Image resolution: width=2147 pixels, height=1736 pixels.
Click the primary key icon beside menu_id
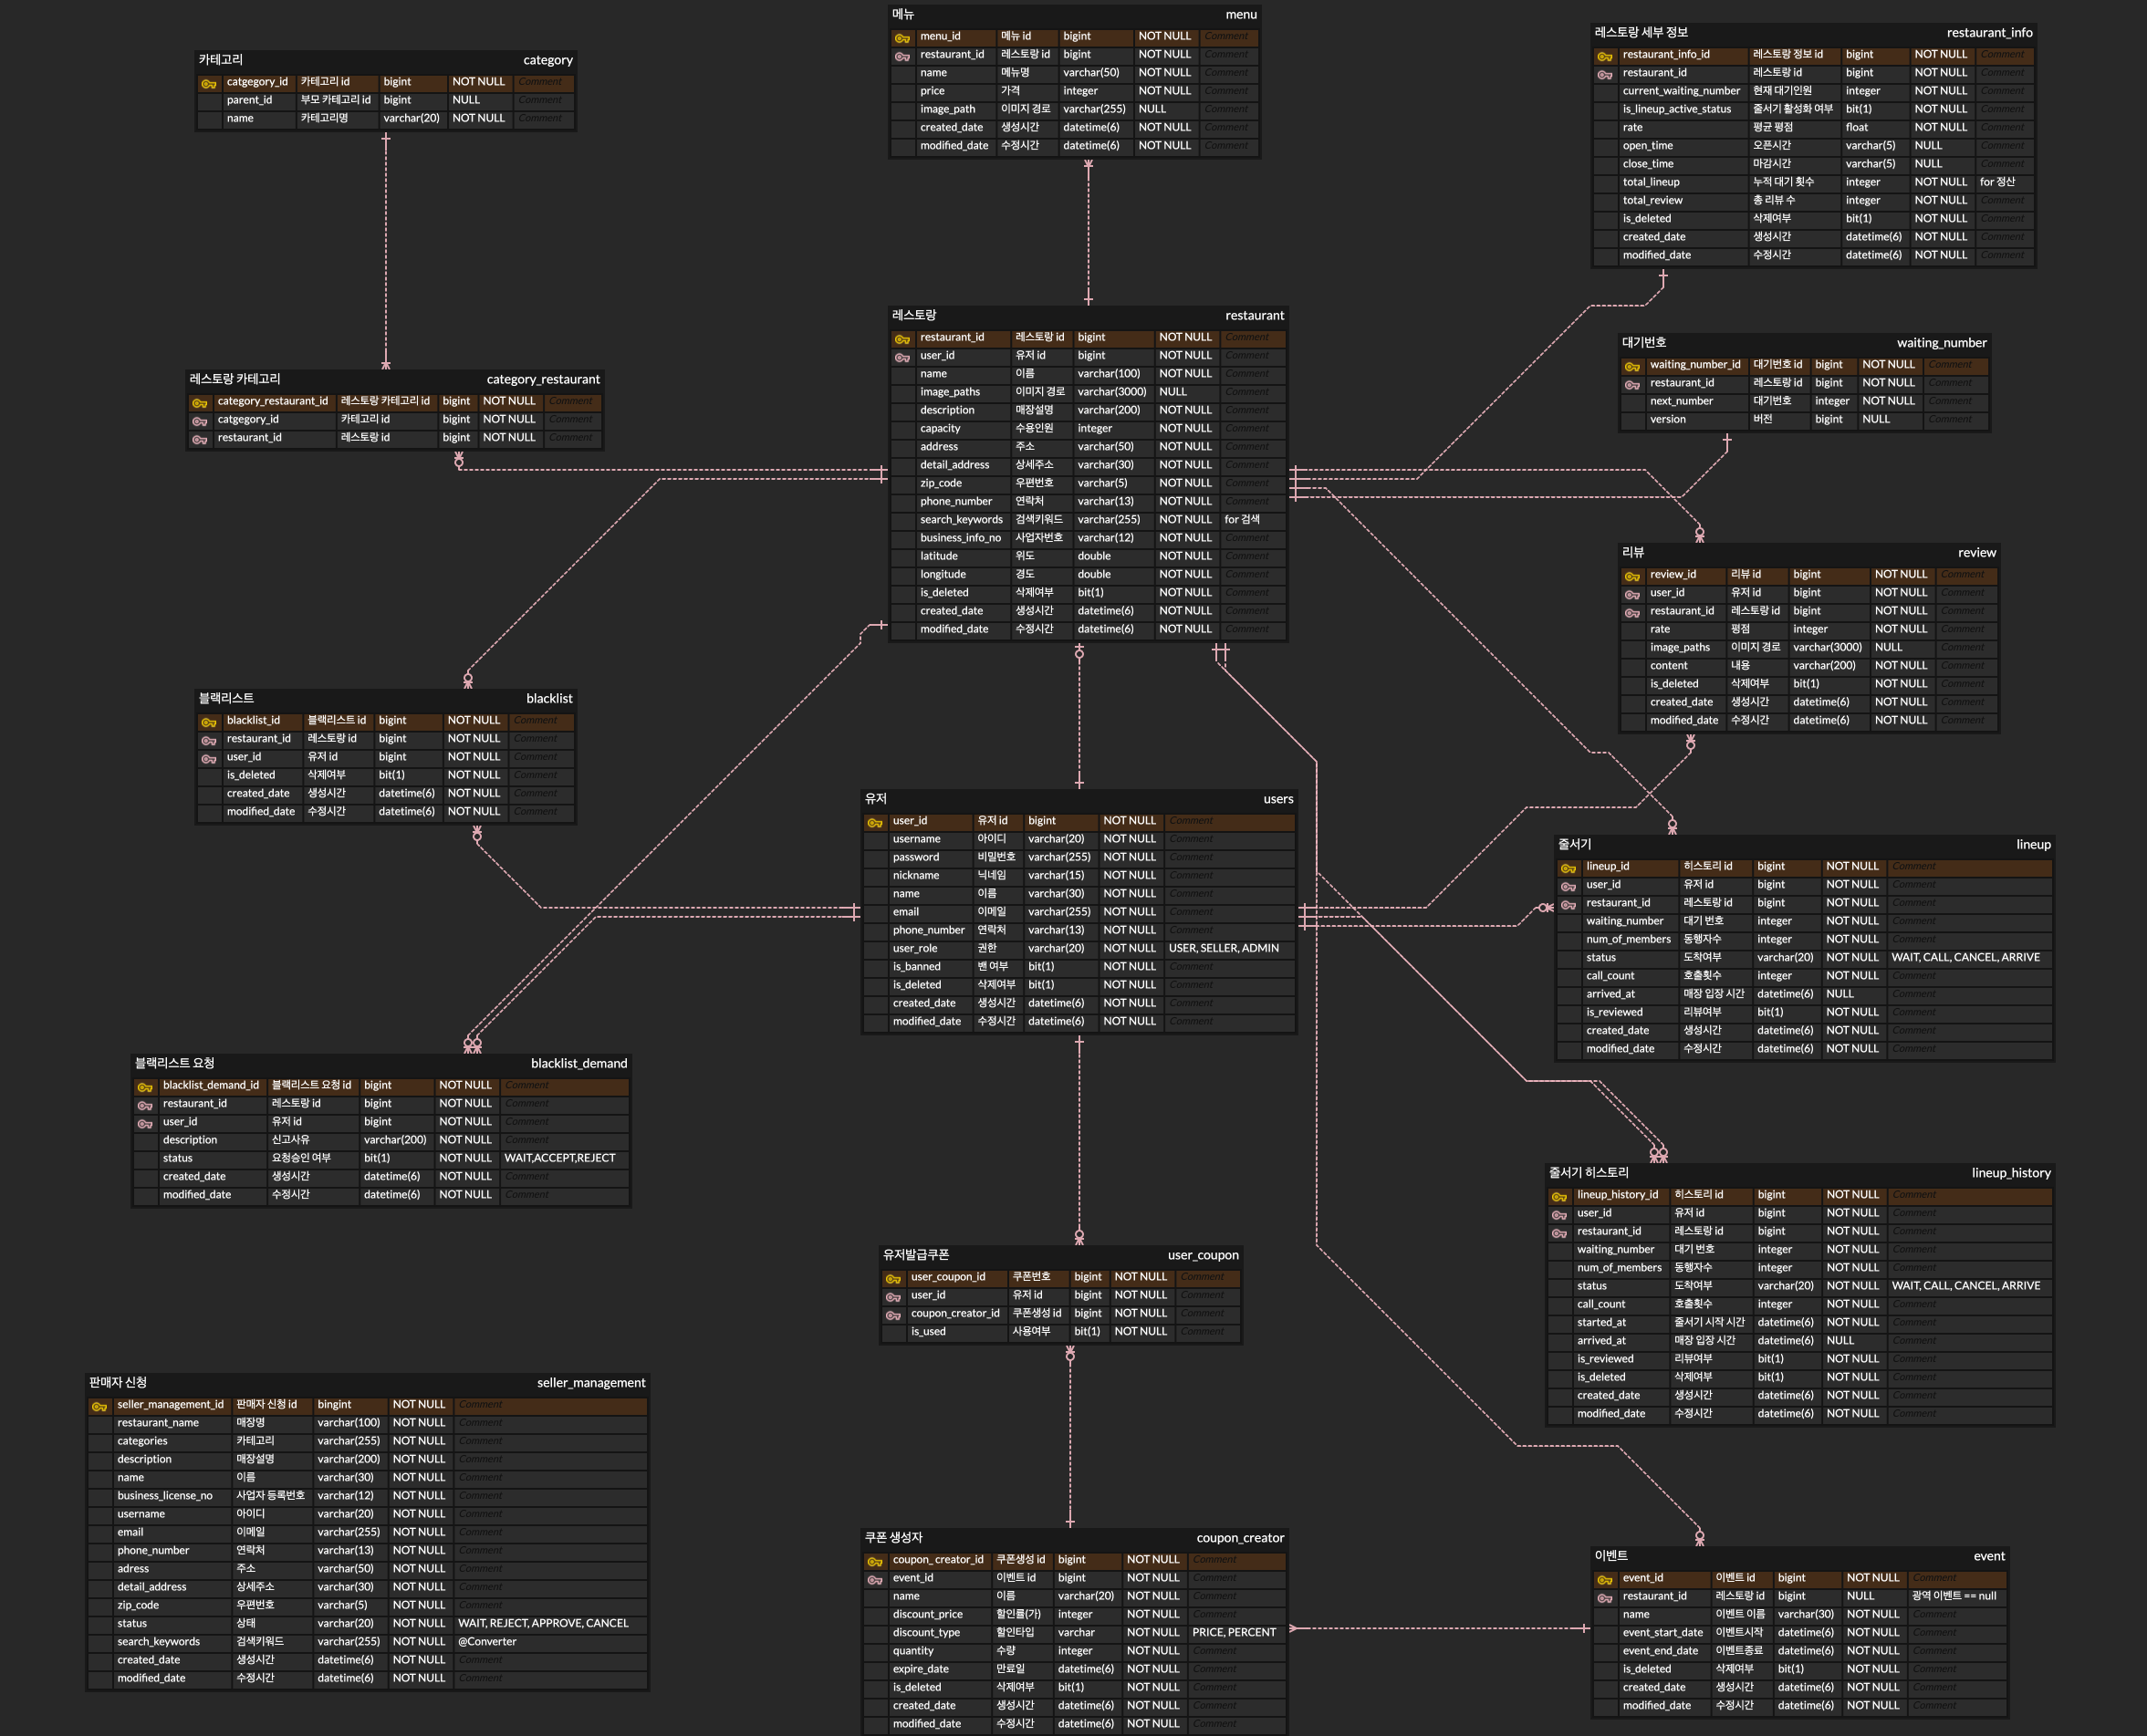pos(902,37)
